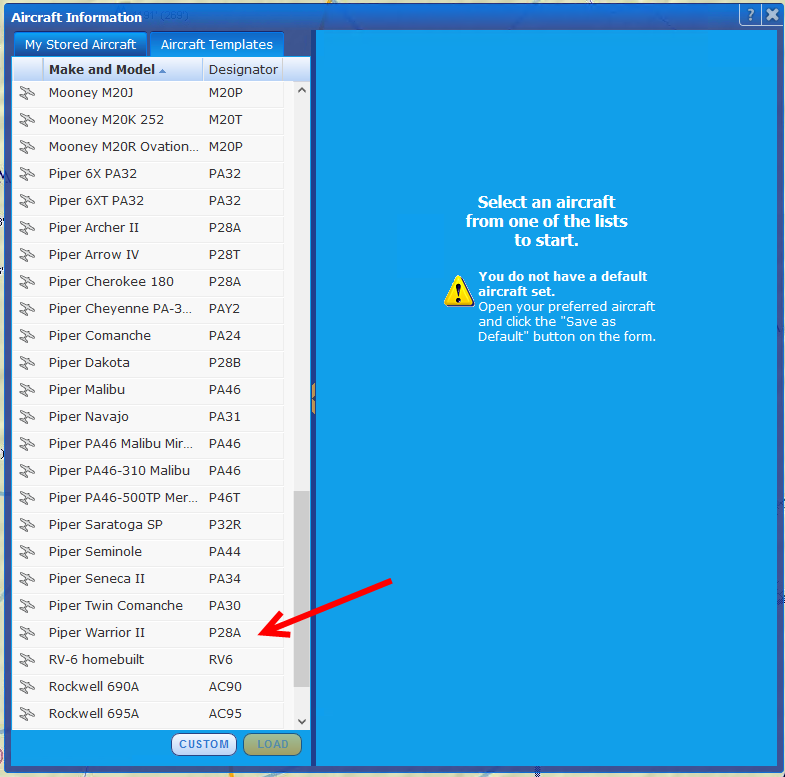Click airplane icon beside Rockwell 690A
The width and height of the screenshot is (785, 777).
pyautogui.click(x=27, y=687)
